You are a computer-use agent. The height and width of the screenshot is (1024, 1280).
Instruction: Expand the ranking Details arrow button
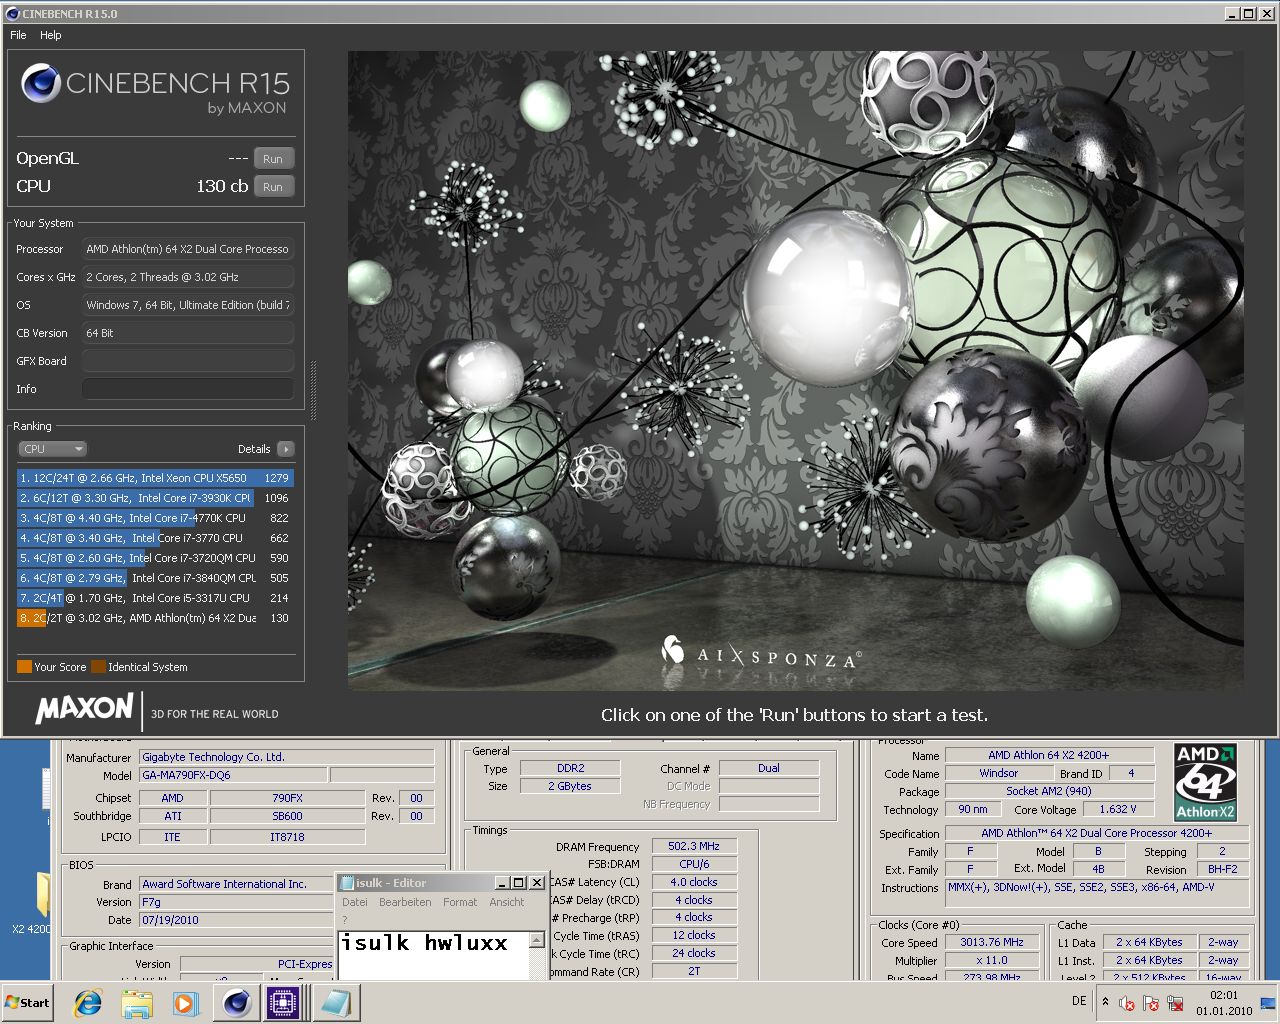[x=286, y=449]
